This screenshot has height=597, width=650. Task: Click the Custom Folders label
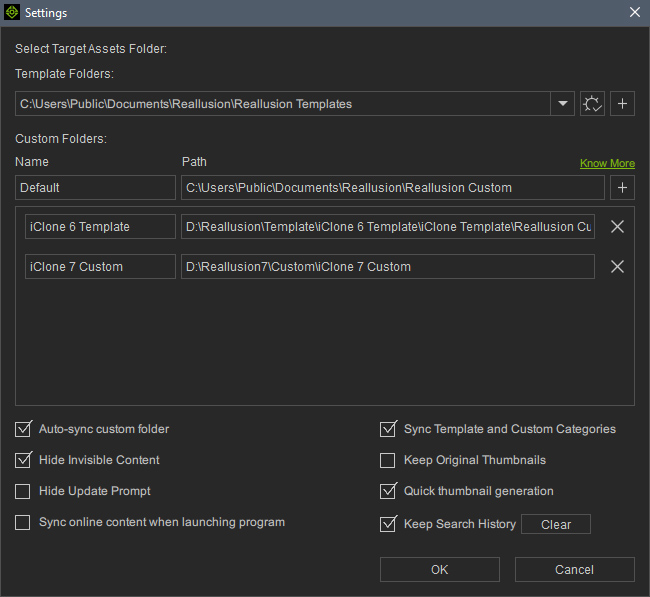click(61, 138)
